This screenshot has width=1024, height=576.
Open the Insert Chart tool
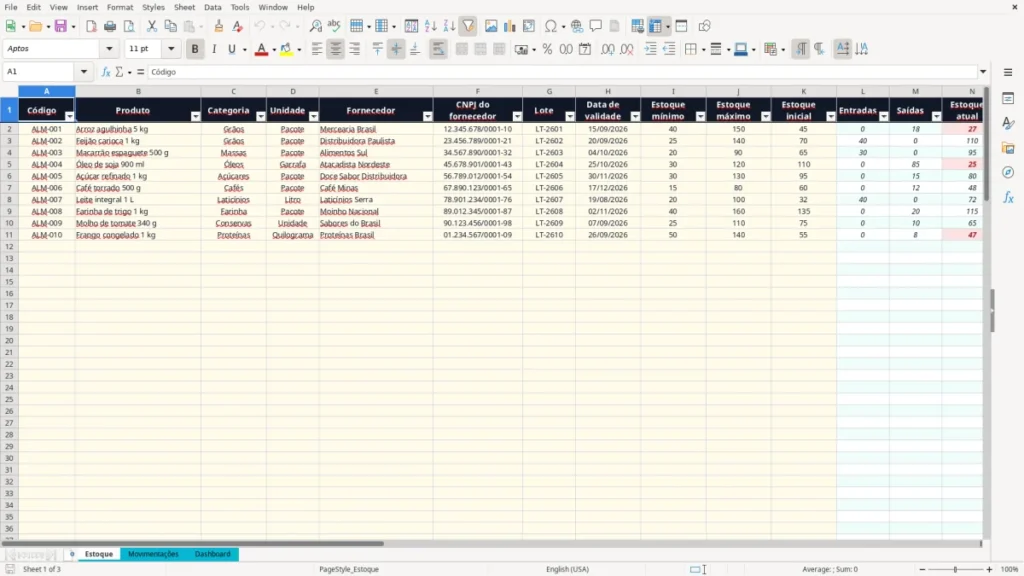[509, 26]
